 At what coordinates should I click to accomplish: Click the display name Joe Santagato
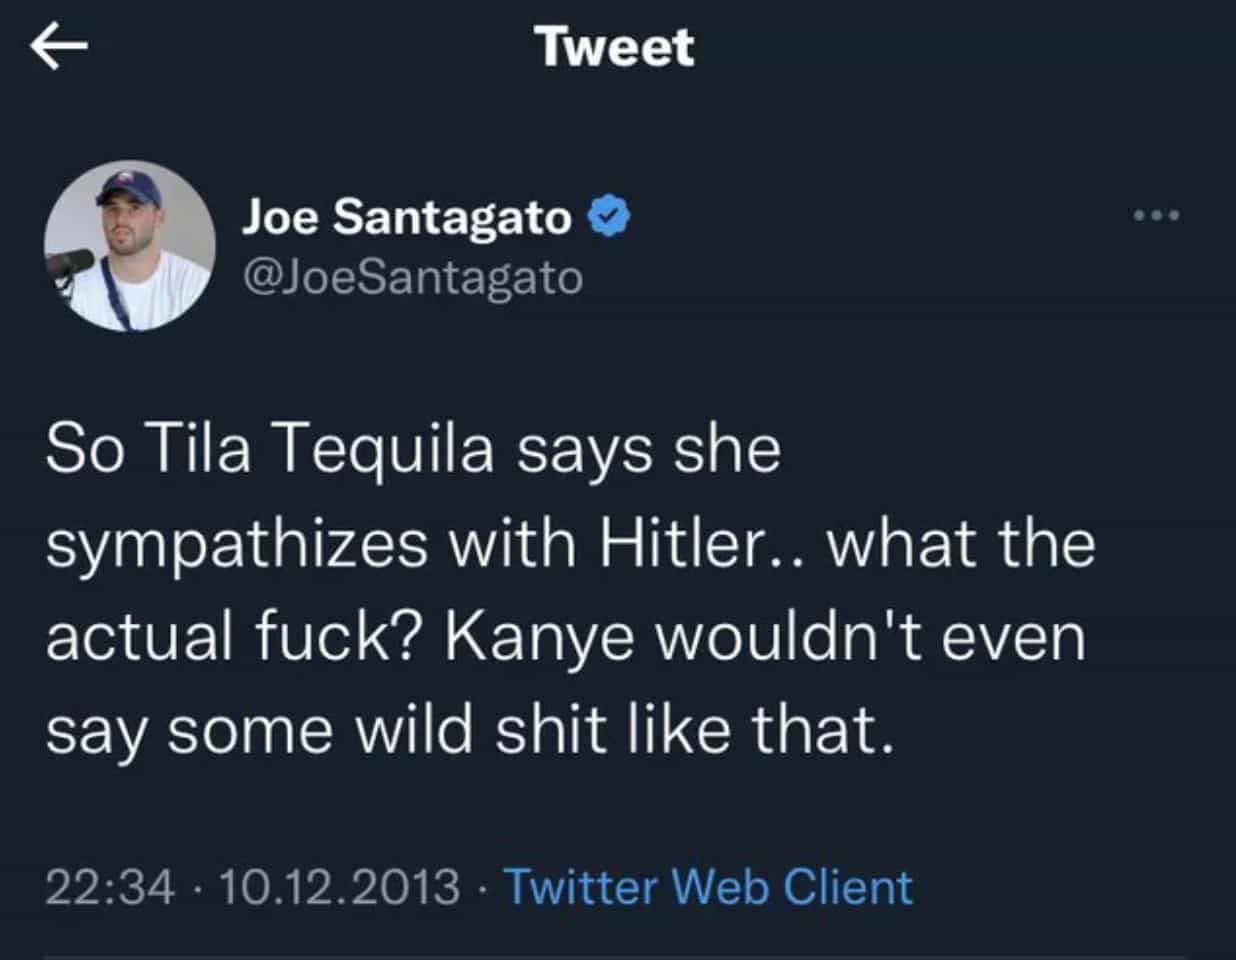[x=407, y=215]
